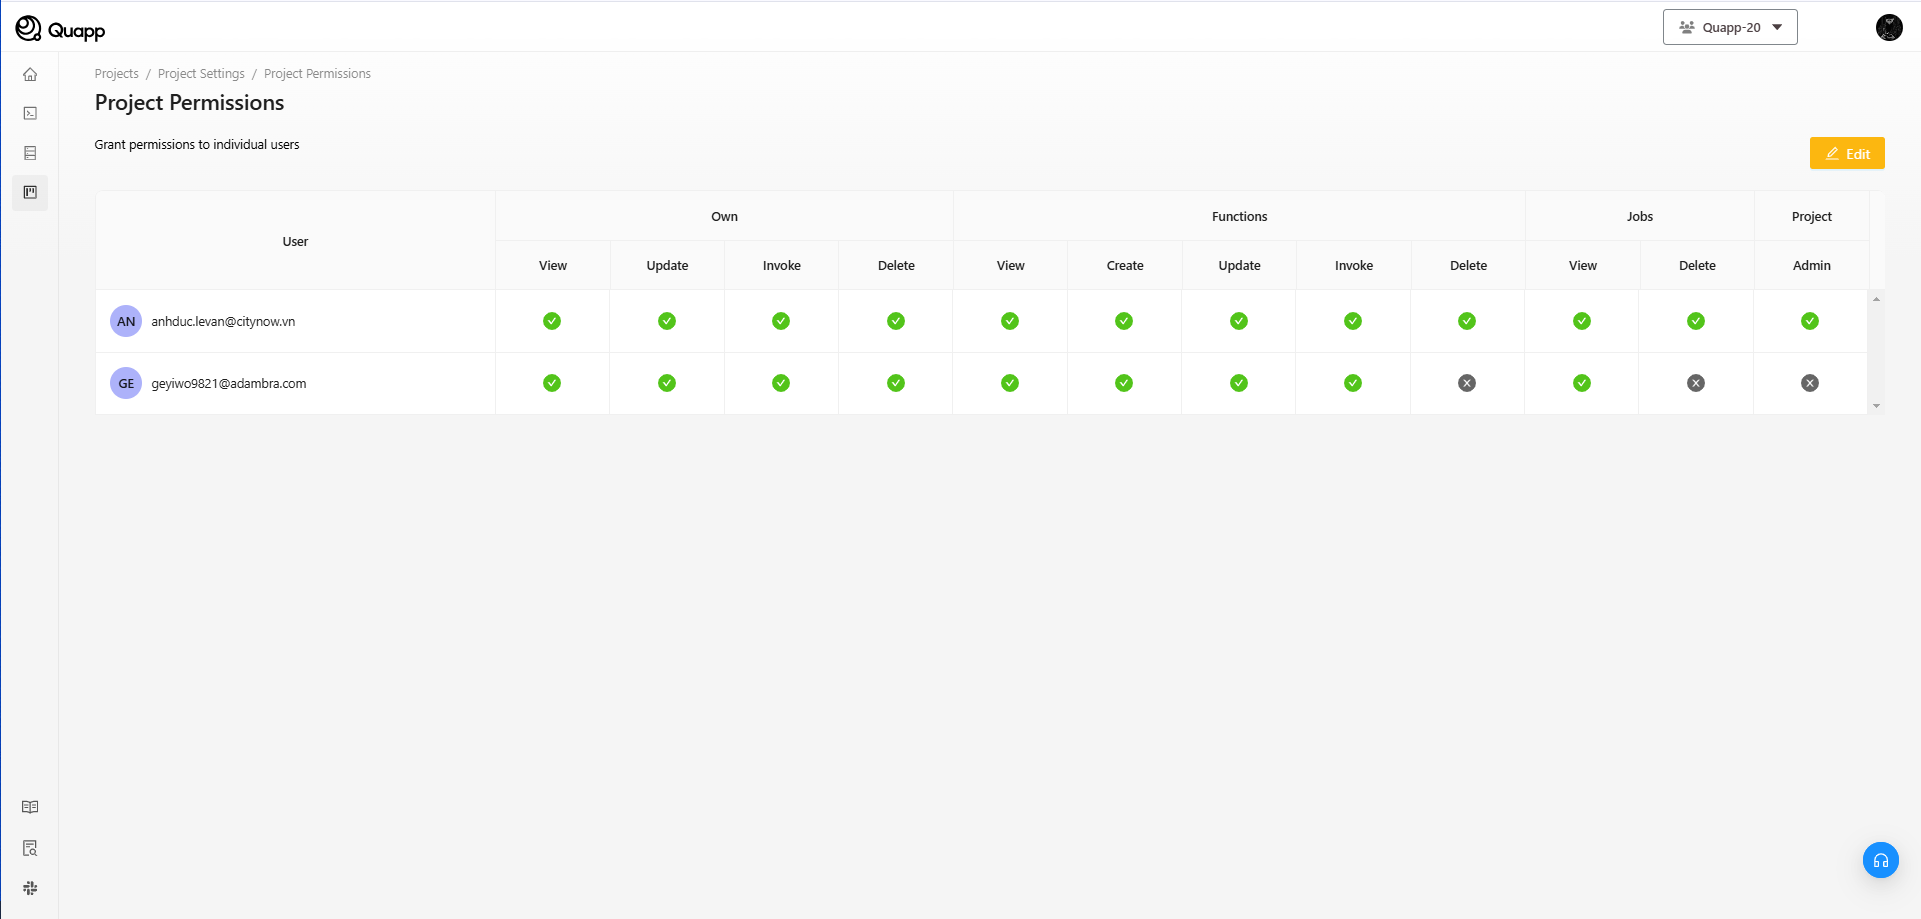Open the document search sidebar icon
Viewport: 1921px width, 919px height.
pos(30,848)
